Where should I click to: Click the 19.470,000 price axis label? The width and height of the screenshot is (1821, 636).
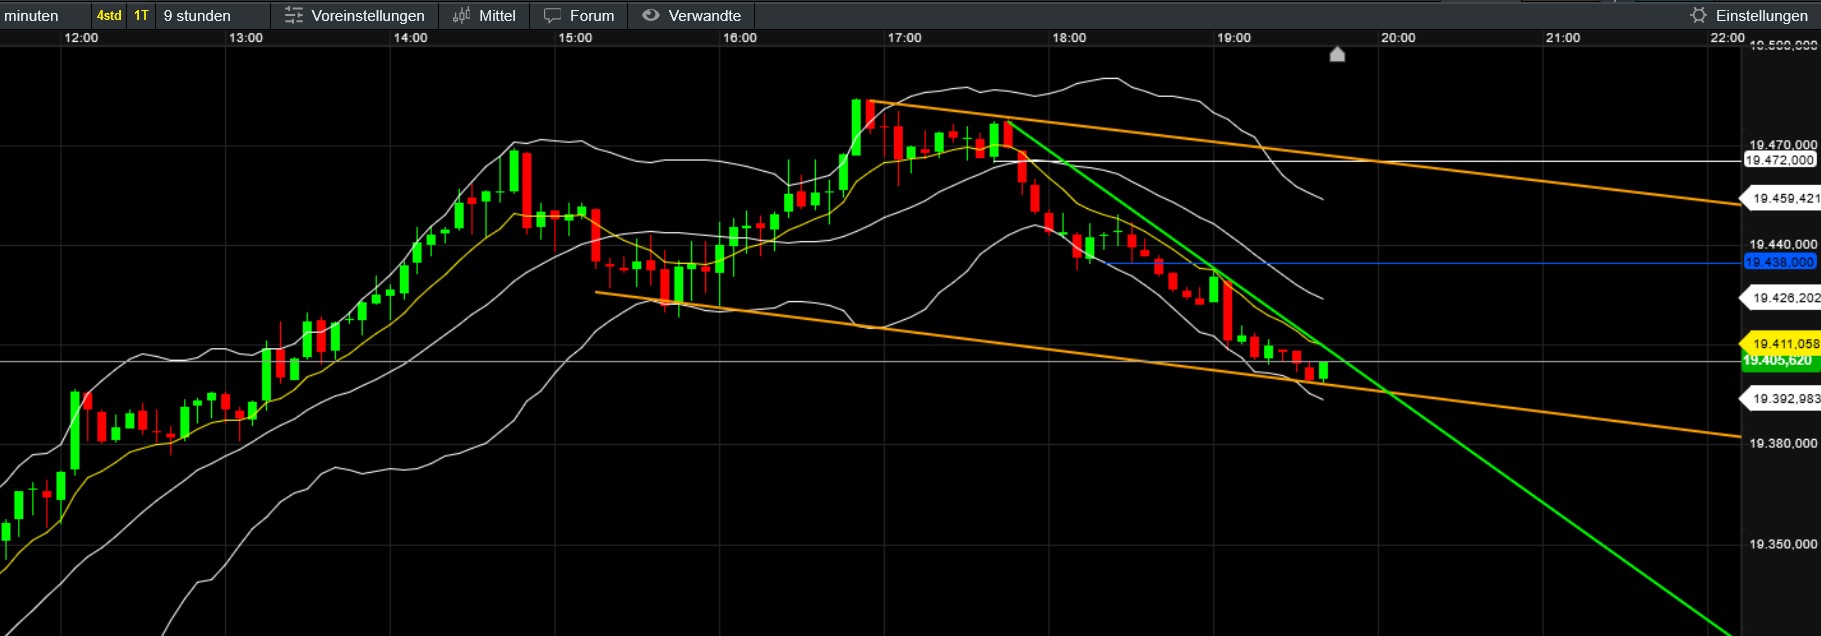(1783, 145)
